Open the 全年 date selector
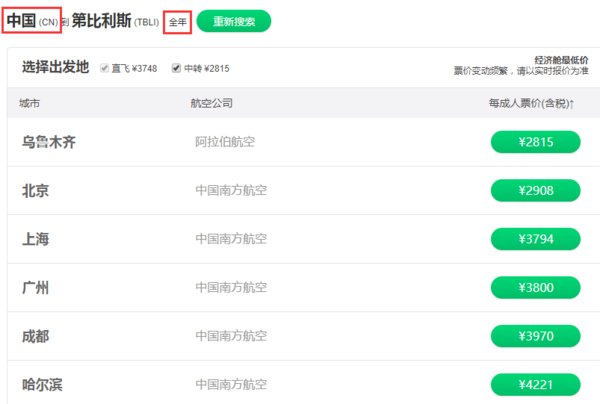Viewport: 600px width, 404px height. click(178, 21)
